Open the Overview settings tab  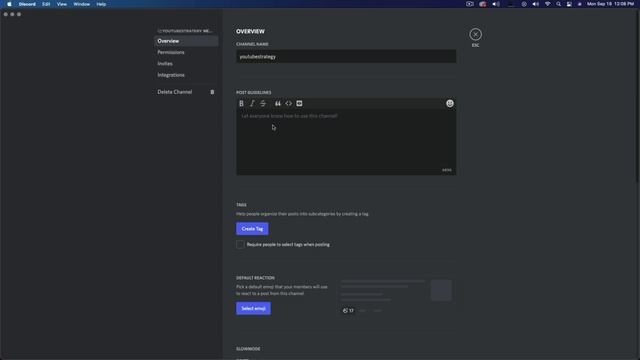pyautogui.click(x=186, y=41)
